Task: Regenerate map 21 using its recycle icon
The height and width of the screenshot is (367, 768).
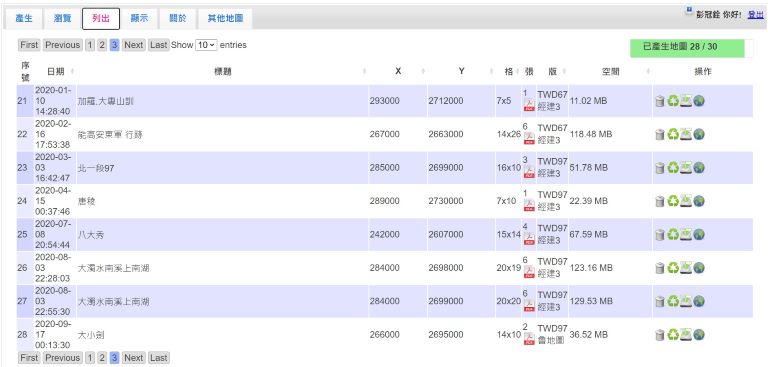Action: [x=673, y=101]
